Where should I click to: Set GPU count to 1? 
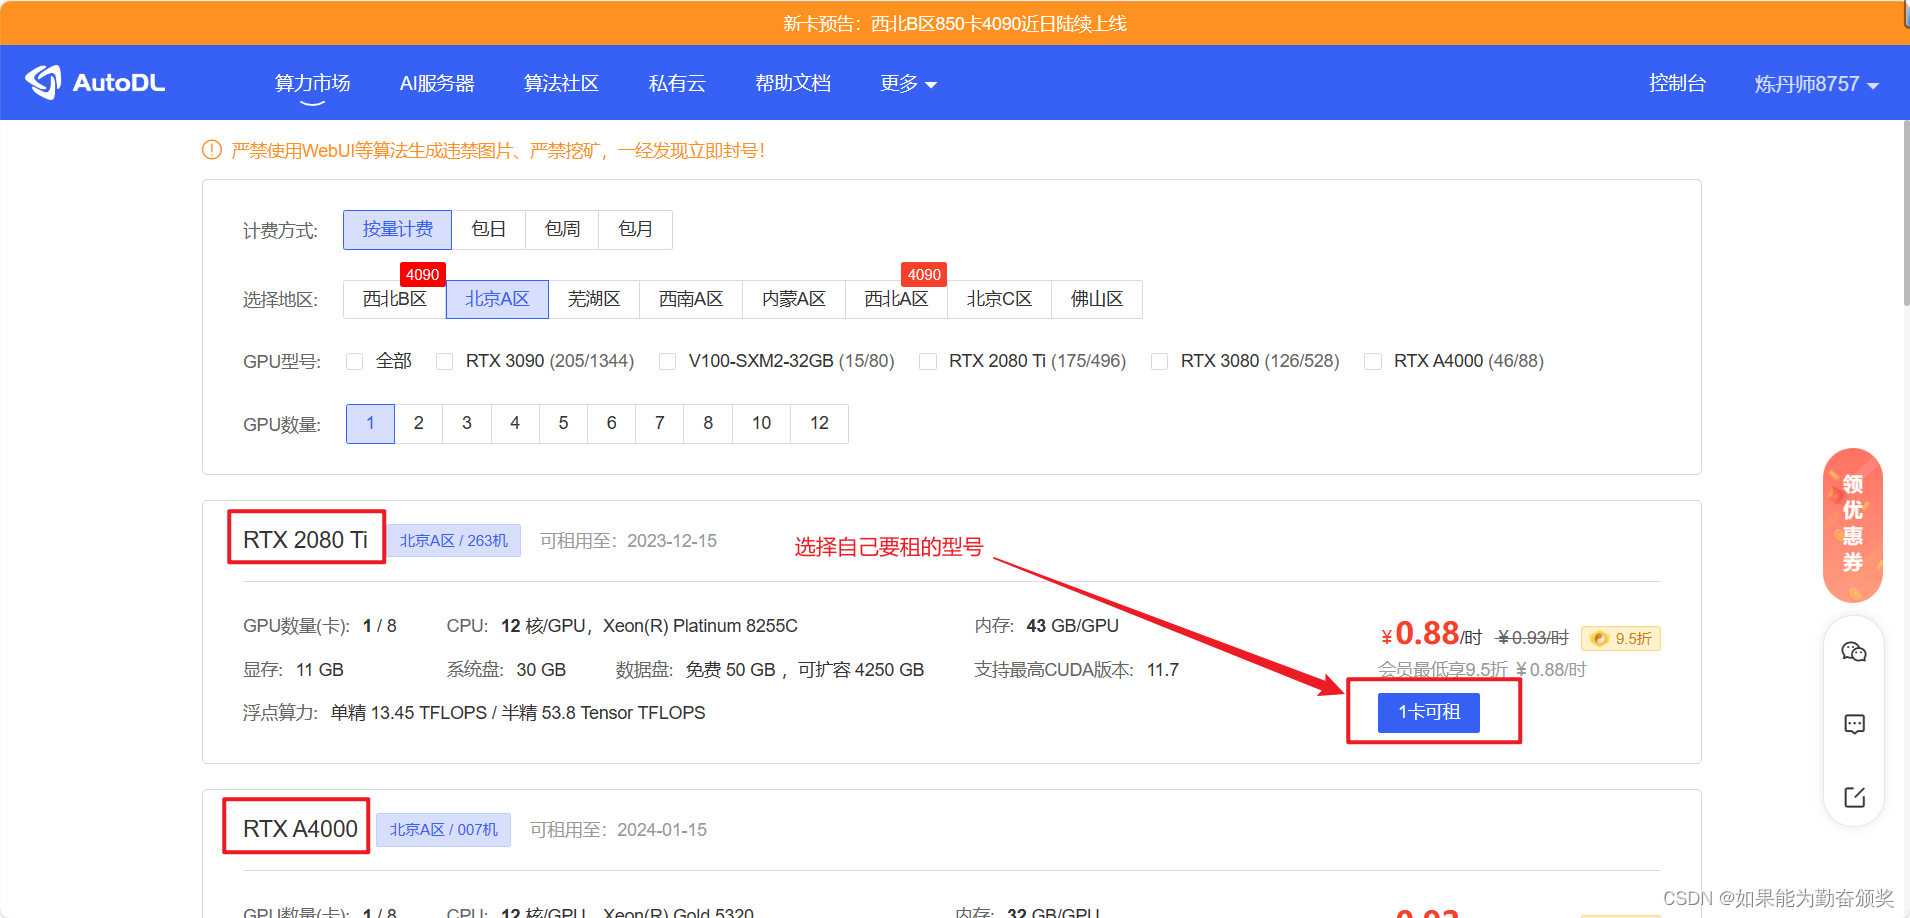[x=370, y=423]
